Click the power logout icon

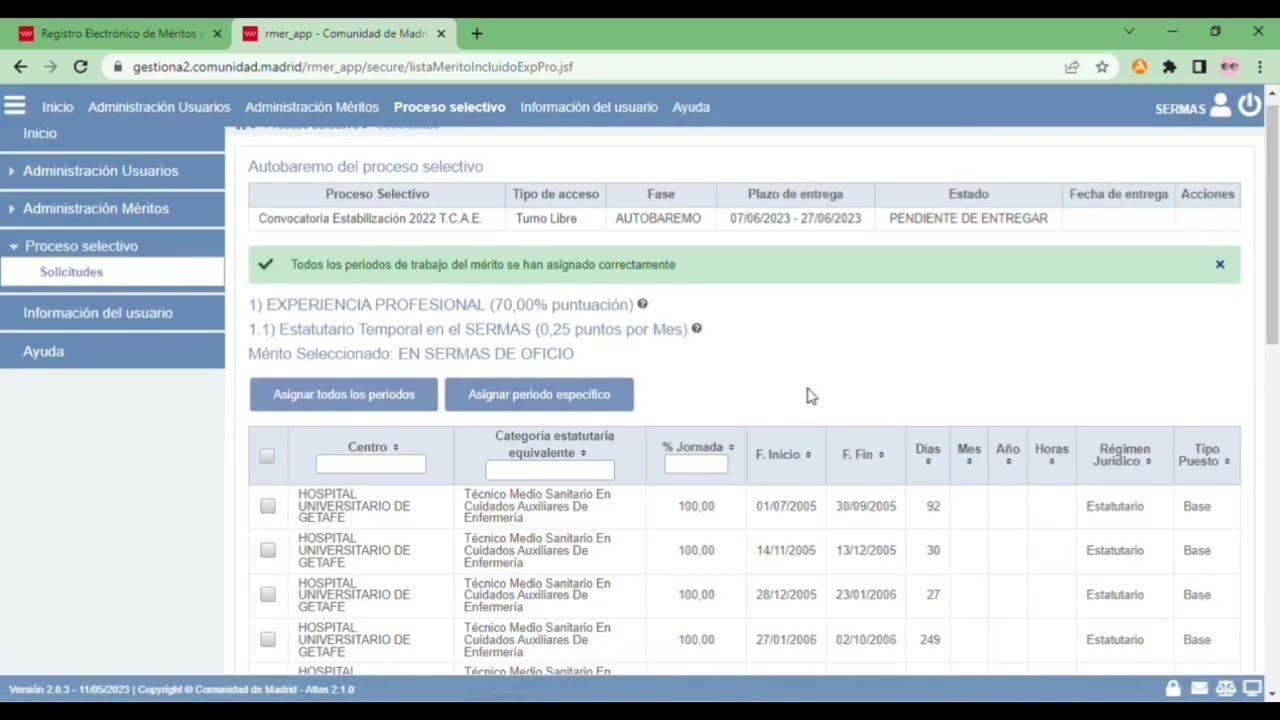pyautogui.click(x=1250, y=105)
